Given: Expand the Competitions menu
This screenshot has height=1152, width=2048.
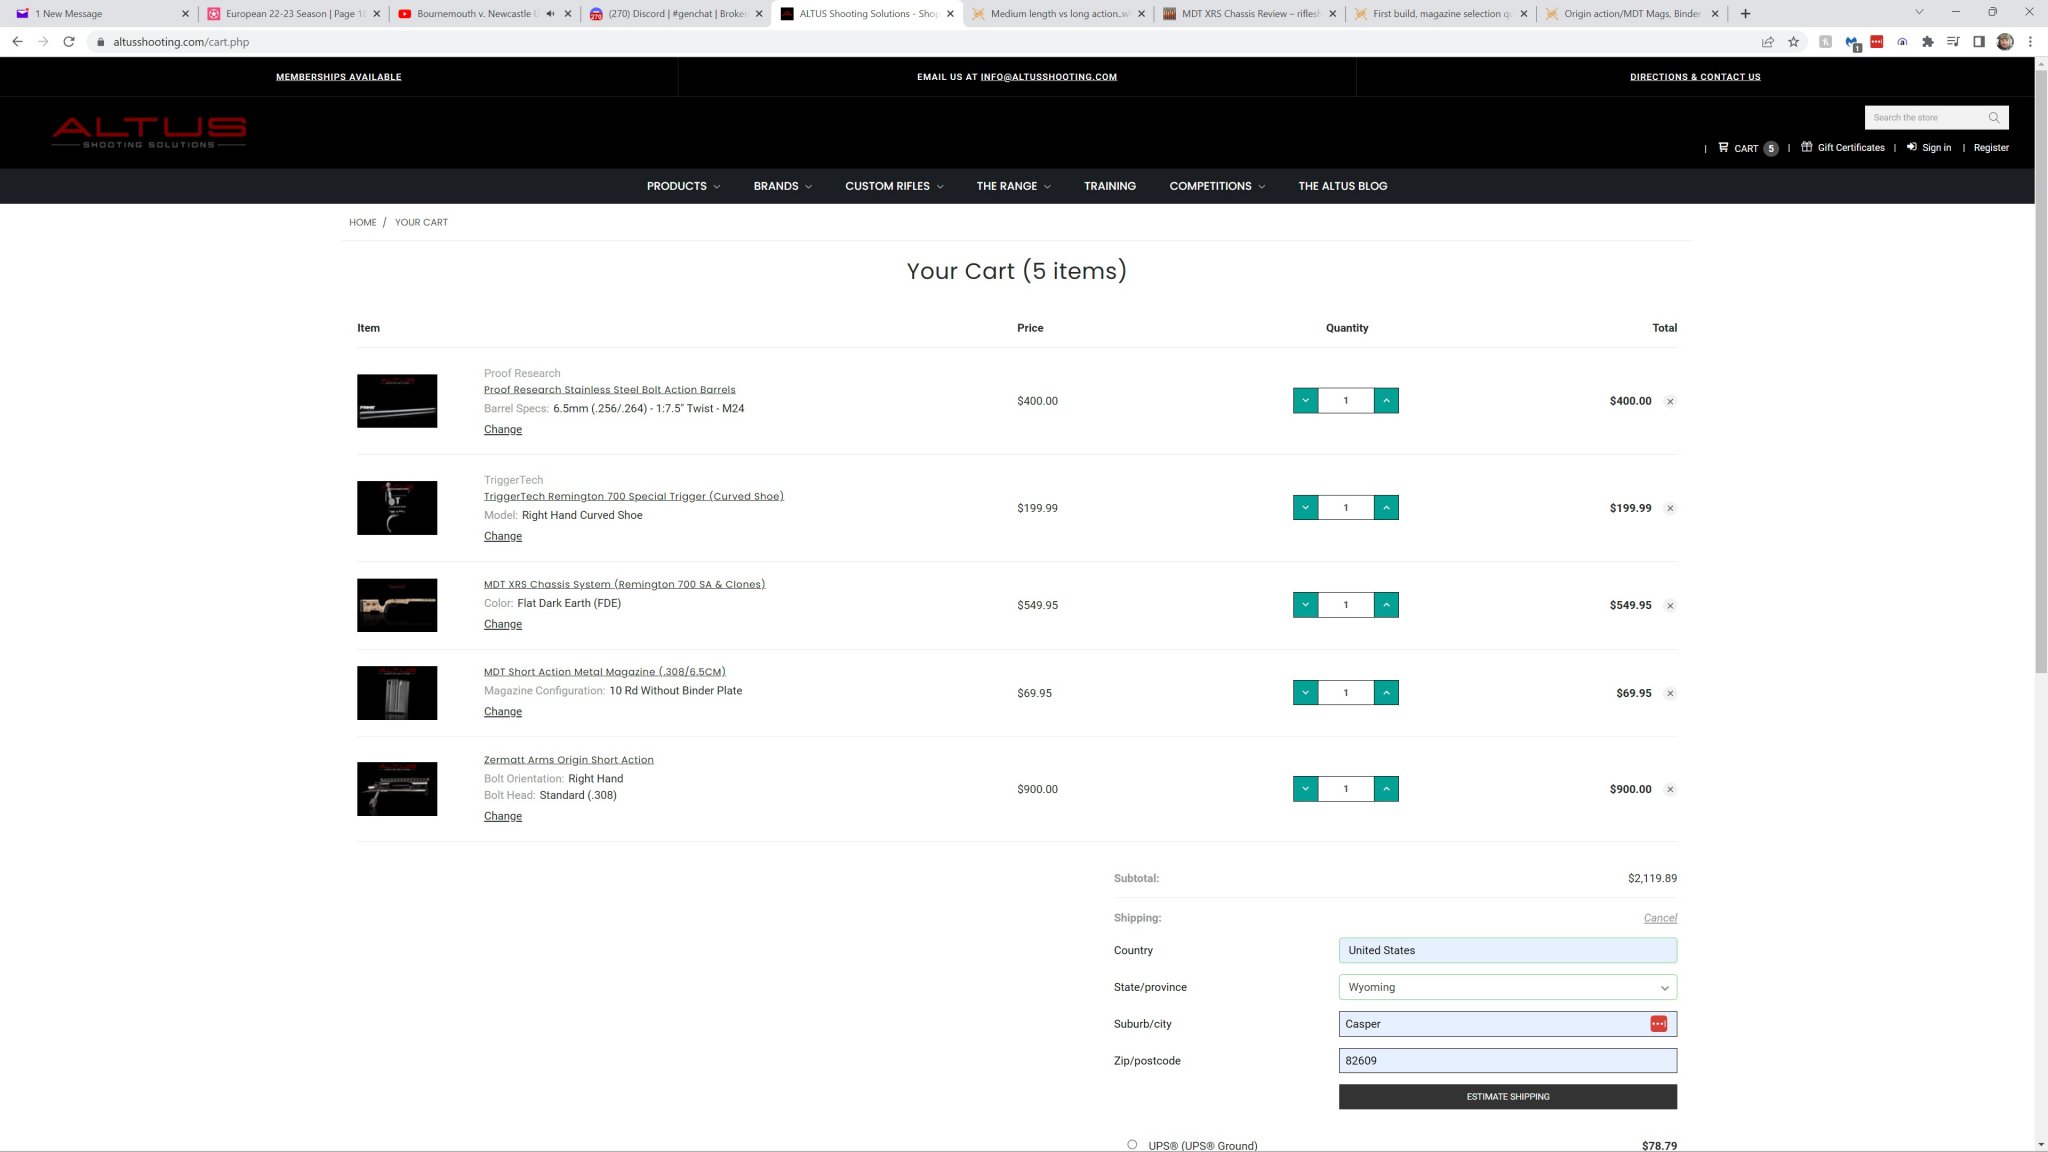Looking at the screenshot, I should [x=1217, y=186].
